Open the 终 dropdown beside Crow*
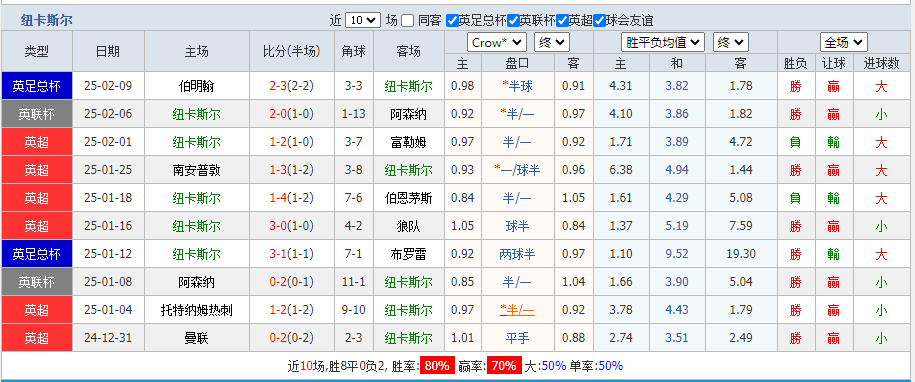Screen dimensions: 915x382 click(551, 43)
